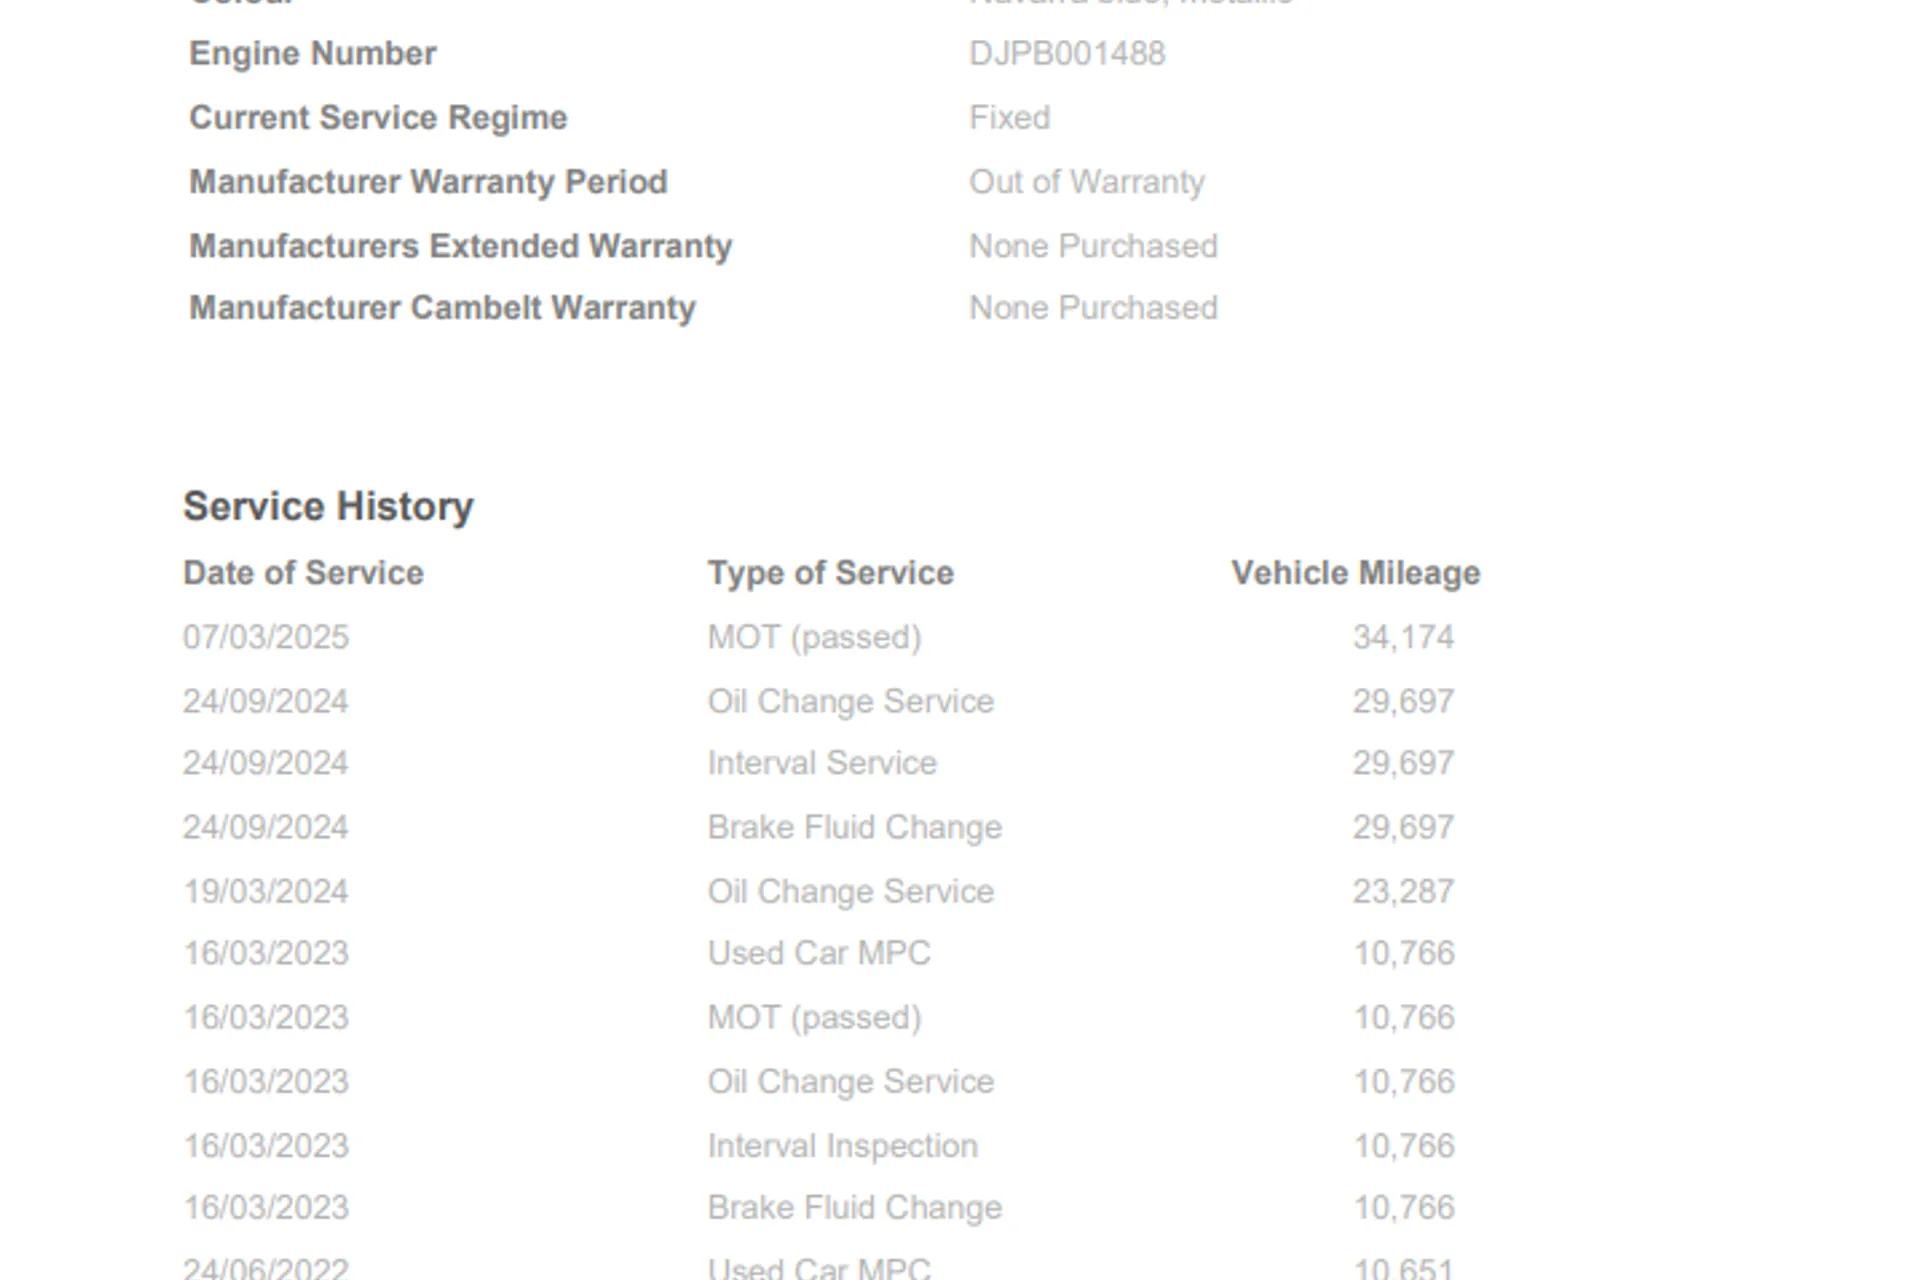Click the Service History heading

pyautogui.click(x=328, y=506)
